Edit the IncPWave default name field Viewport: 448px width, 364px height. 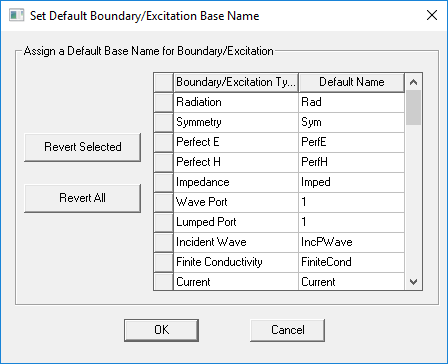click(x=351, y=242)
